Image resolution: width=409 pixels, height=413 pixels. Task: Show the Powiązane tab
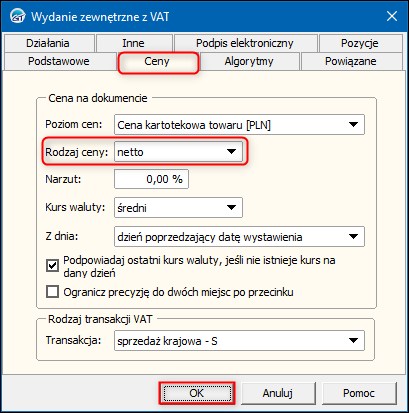pos(351,61)
